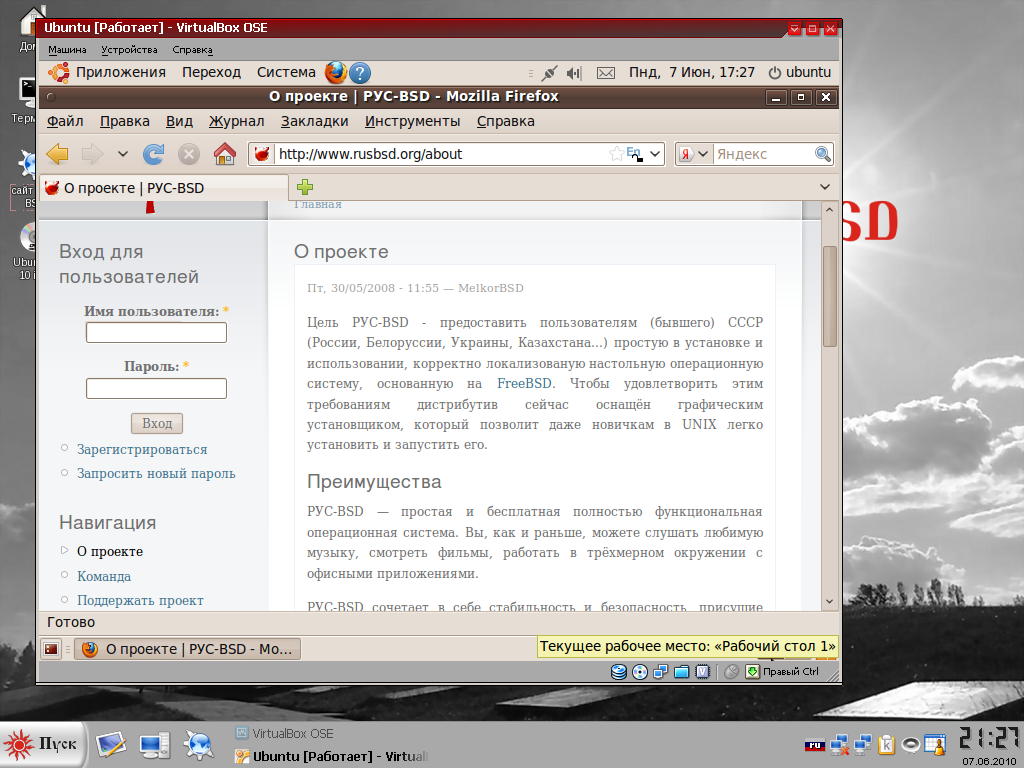The width and height of the screenshot is (1024, 768).
Task: Open a new tab with the green plus
Action: click(x=305, y=187)
